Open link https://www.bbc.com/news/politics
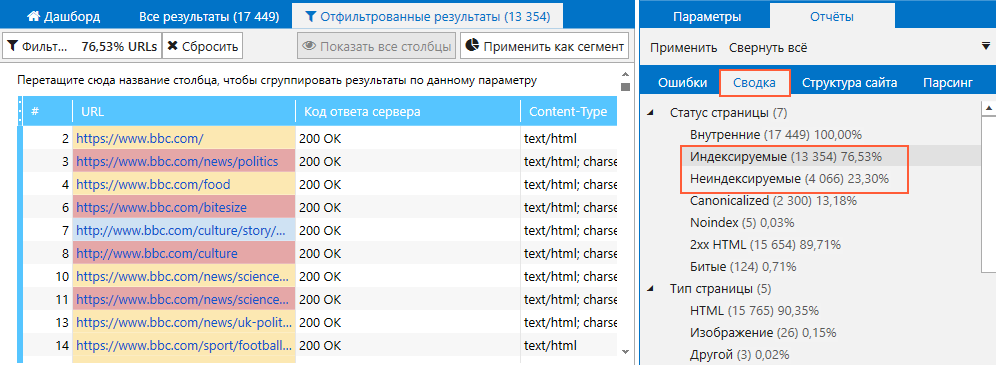This screenshot has height=365, width=996. click(177, 161)
